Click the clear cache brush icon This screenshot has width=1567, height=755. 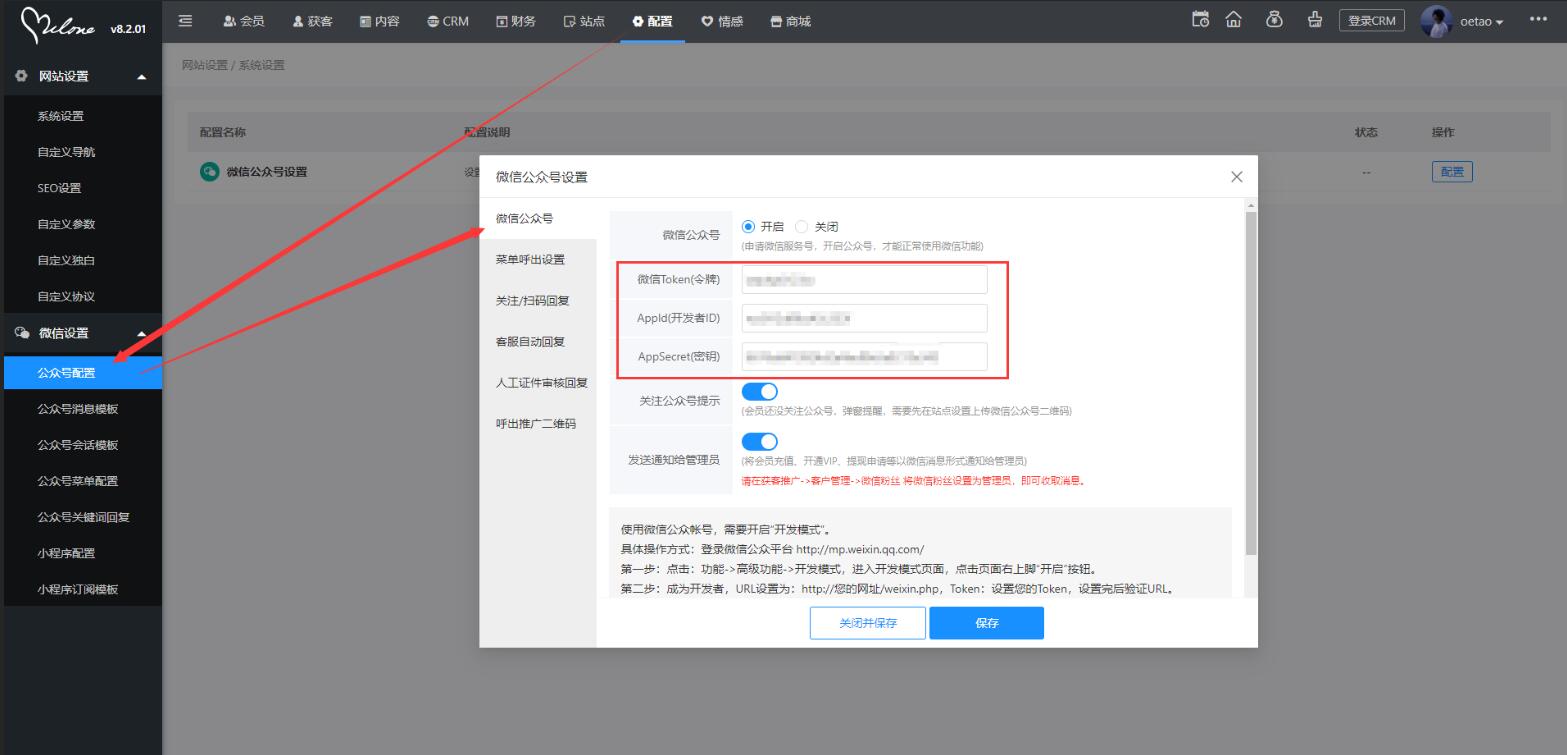(x=1315, y=20)
